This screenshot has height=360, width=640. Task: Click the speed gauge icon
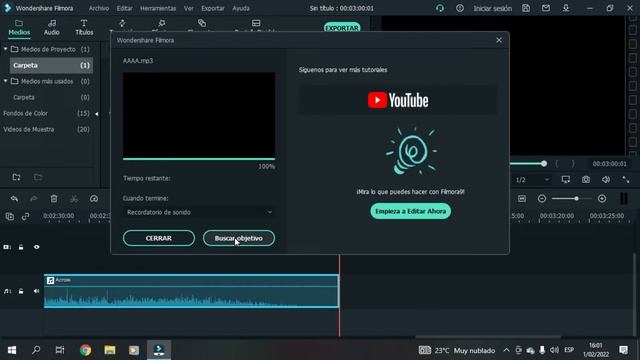(x=94, y=199)
